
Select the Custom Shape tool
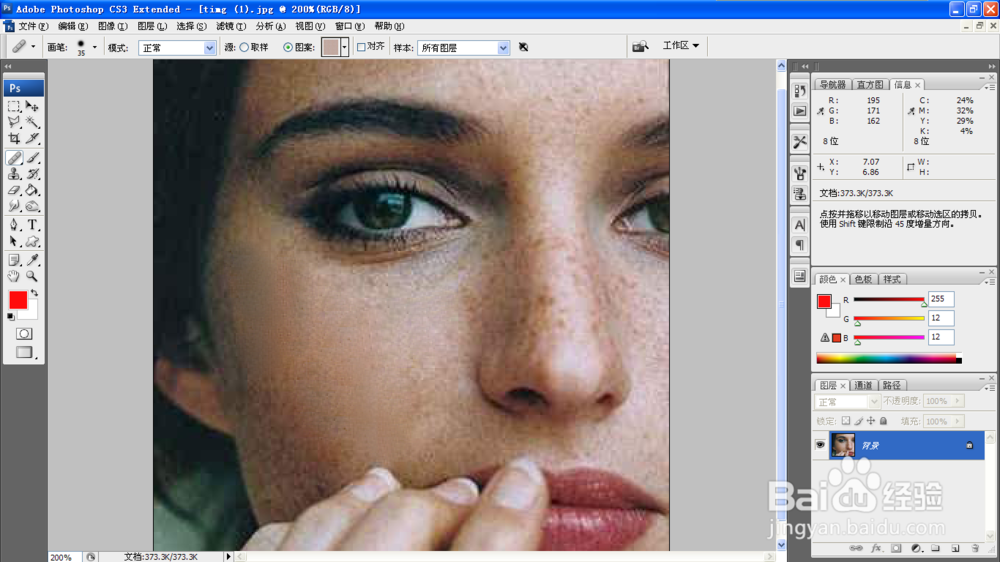pyautogui.click(x=32, y=241)
